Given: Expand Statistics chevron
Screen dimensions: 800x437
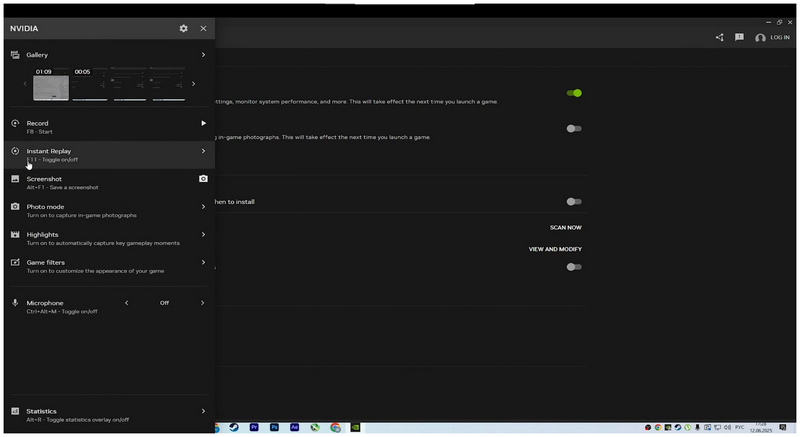Looking at the screenshot, I should 203,411.
